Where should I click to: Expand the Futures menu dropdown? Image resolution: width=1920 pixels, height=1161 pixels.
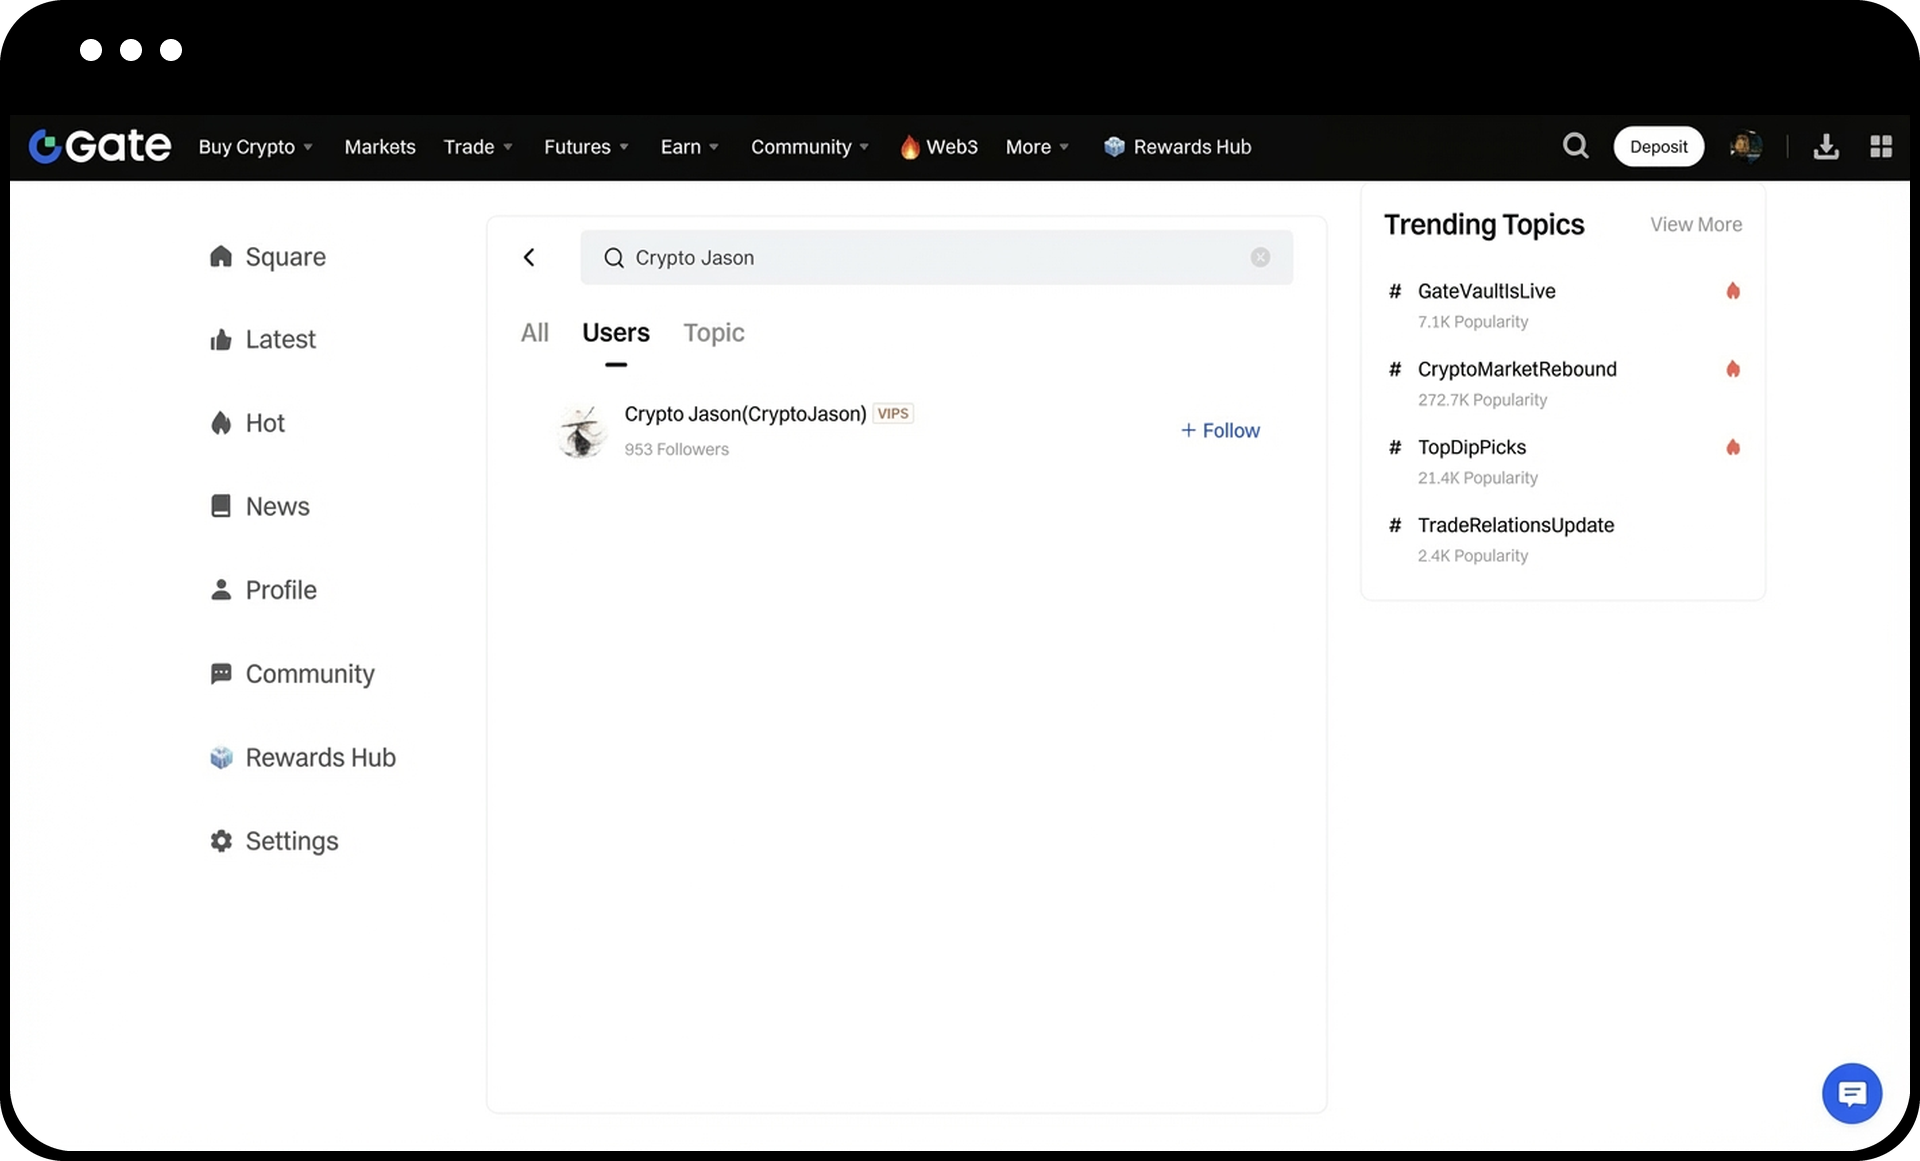pos(586,147)
